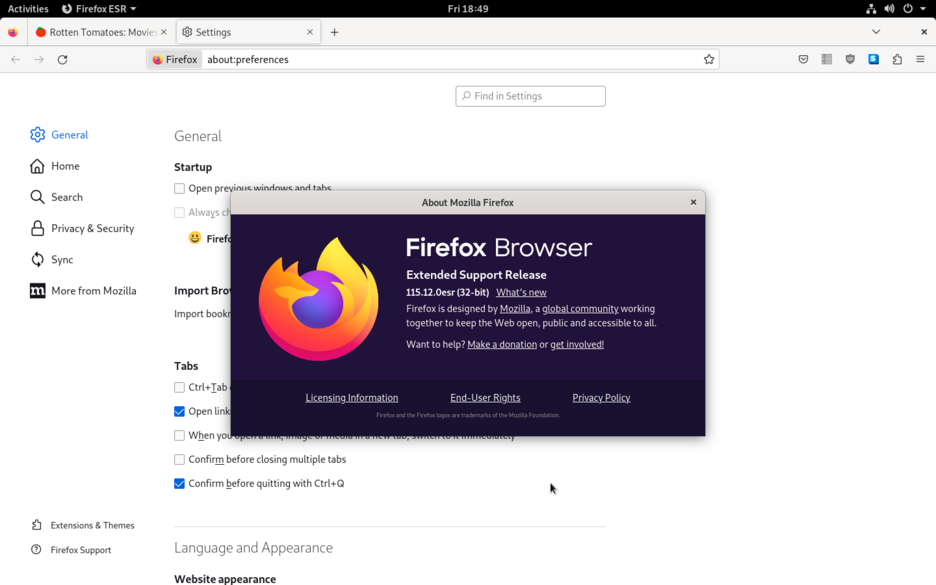The height and width of the screenshot is (585, 936).
Task: Open the system status menu arrow
Action: [923, 9]
